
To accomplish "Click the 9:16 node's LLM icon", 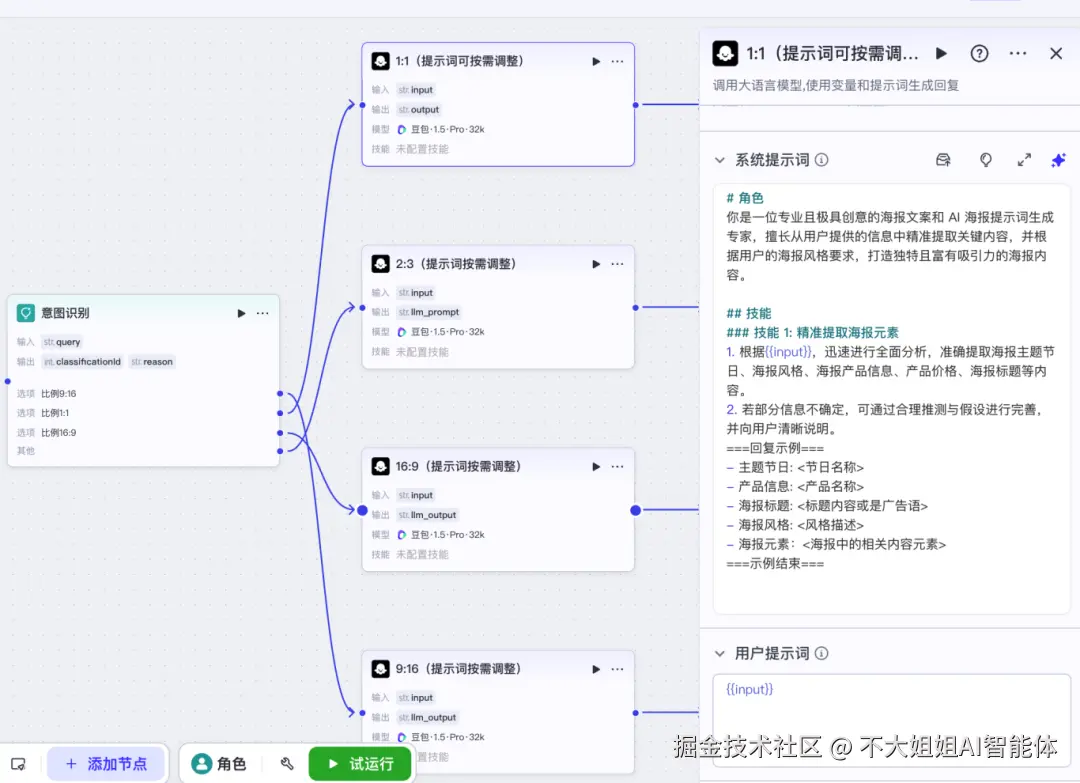I will pos(380,669).
